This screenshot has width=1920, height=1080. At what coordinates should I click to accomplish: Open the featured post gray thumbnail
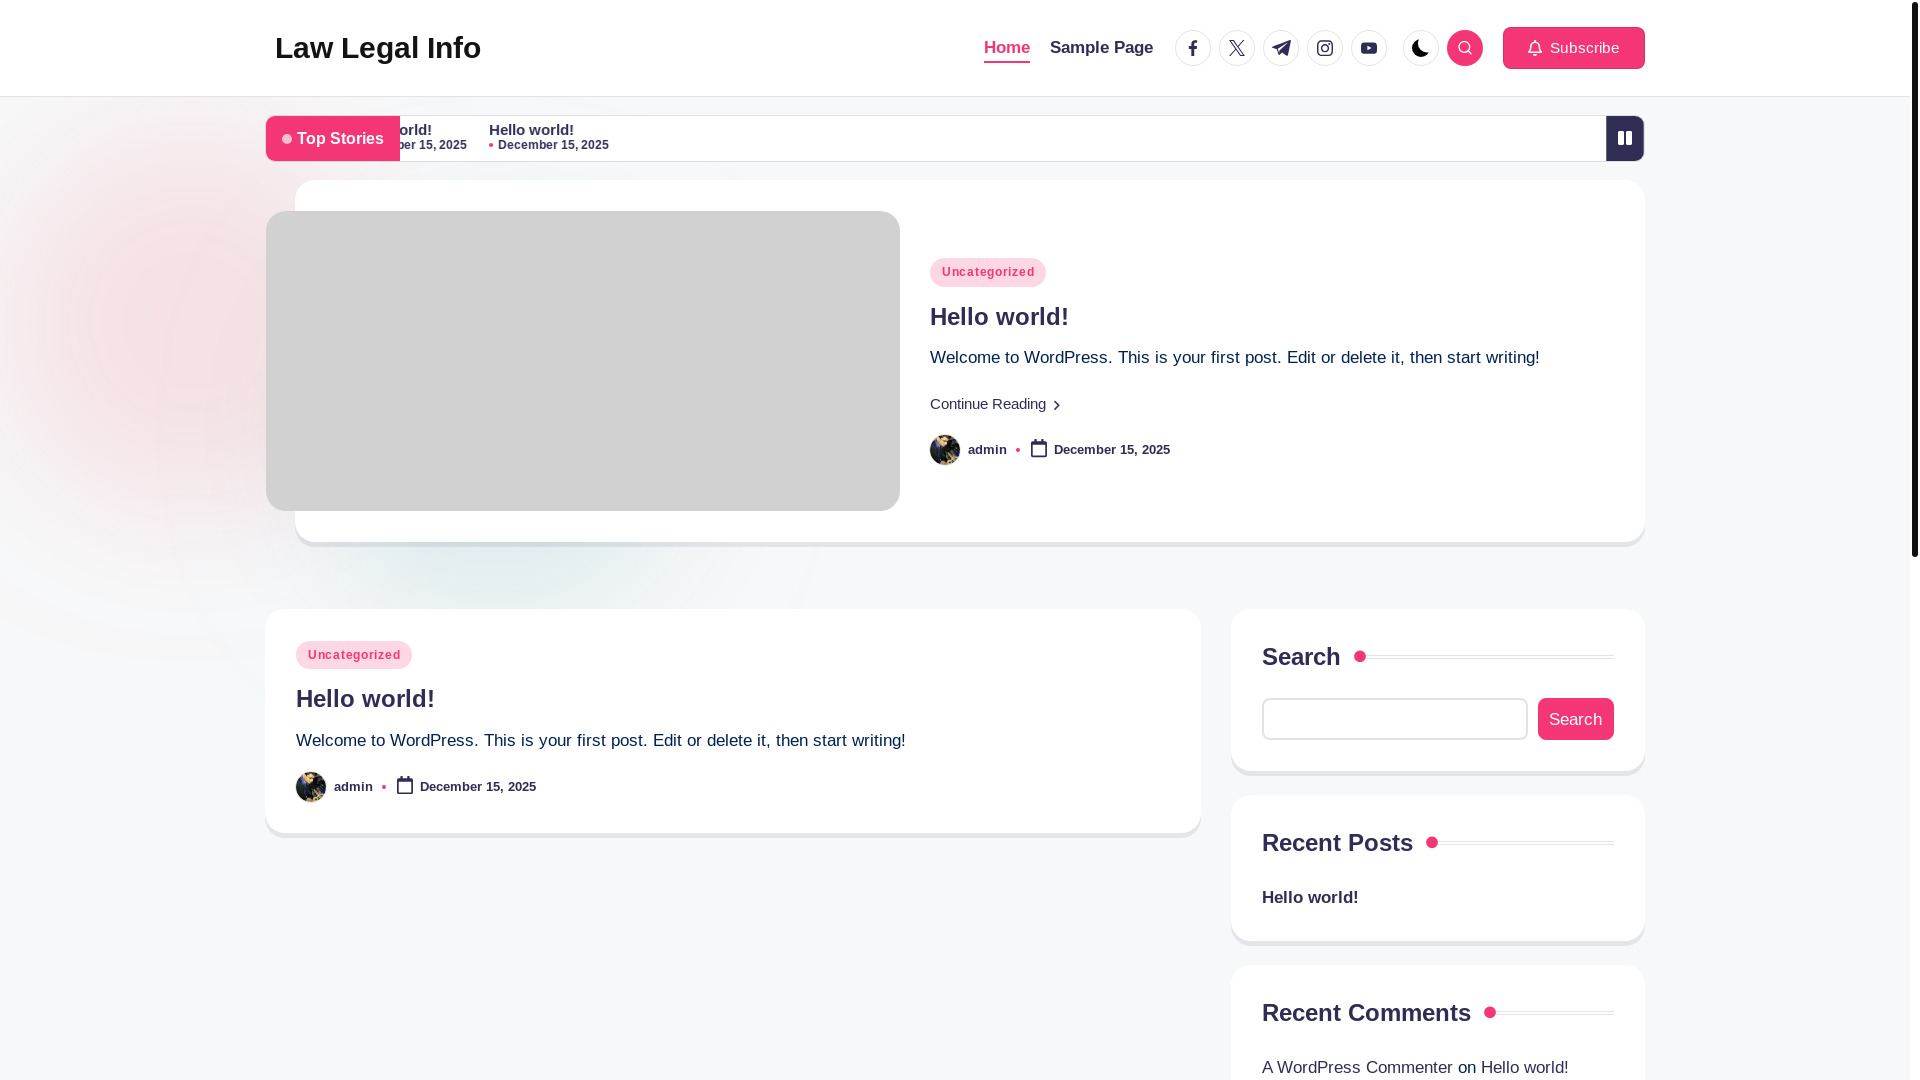[x=582, y=360]
